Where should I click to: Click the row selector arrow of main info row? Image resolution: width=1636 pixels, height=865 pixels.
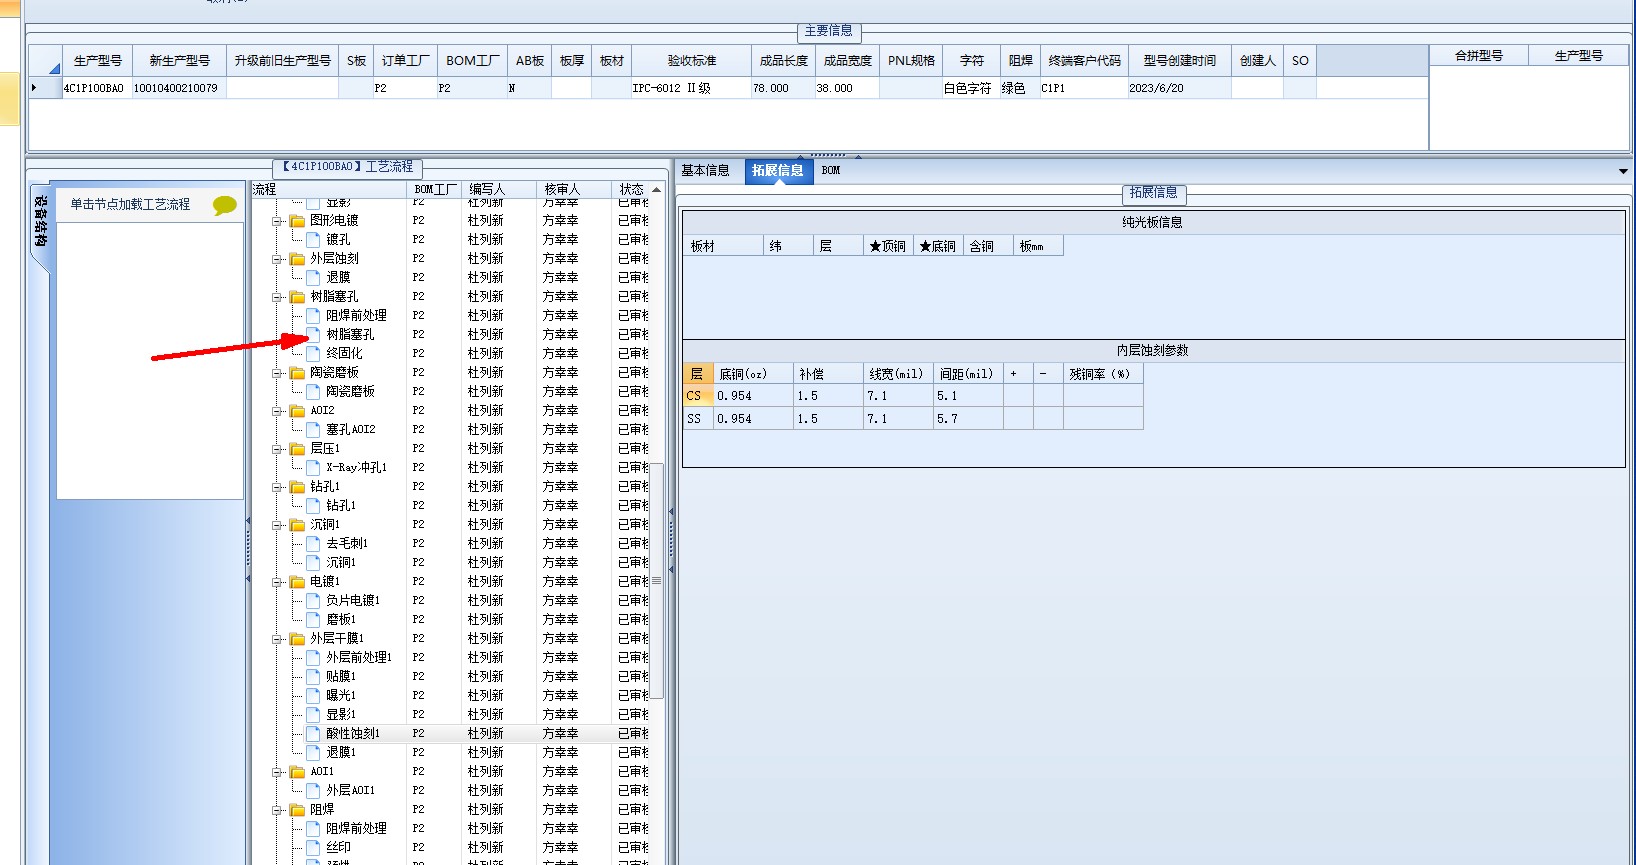45,88
